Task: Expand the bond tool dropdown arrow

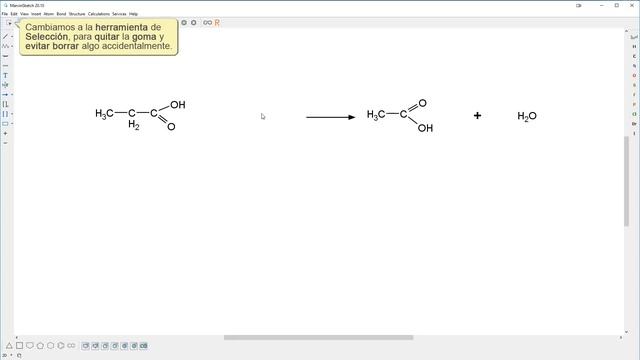Action: click(12, 37)
